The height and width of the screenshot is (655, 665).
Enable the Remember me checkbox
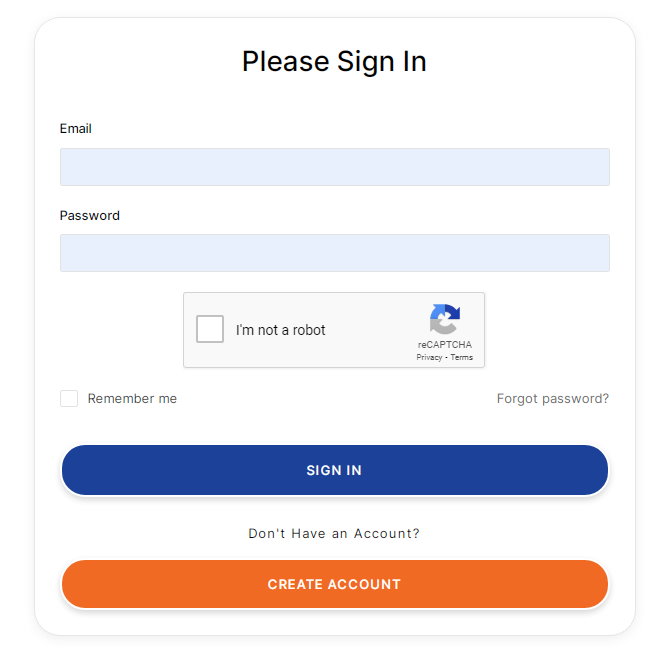pyautogui.click(x=69, y=398)
